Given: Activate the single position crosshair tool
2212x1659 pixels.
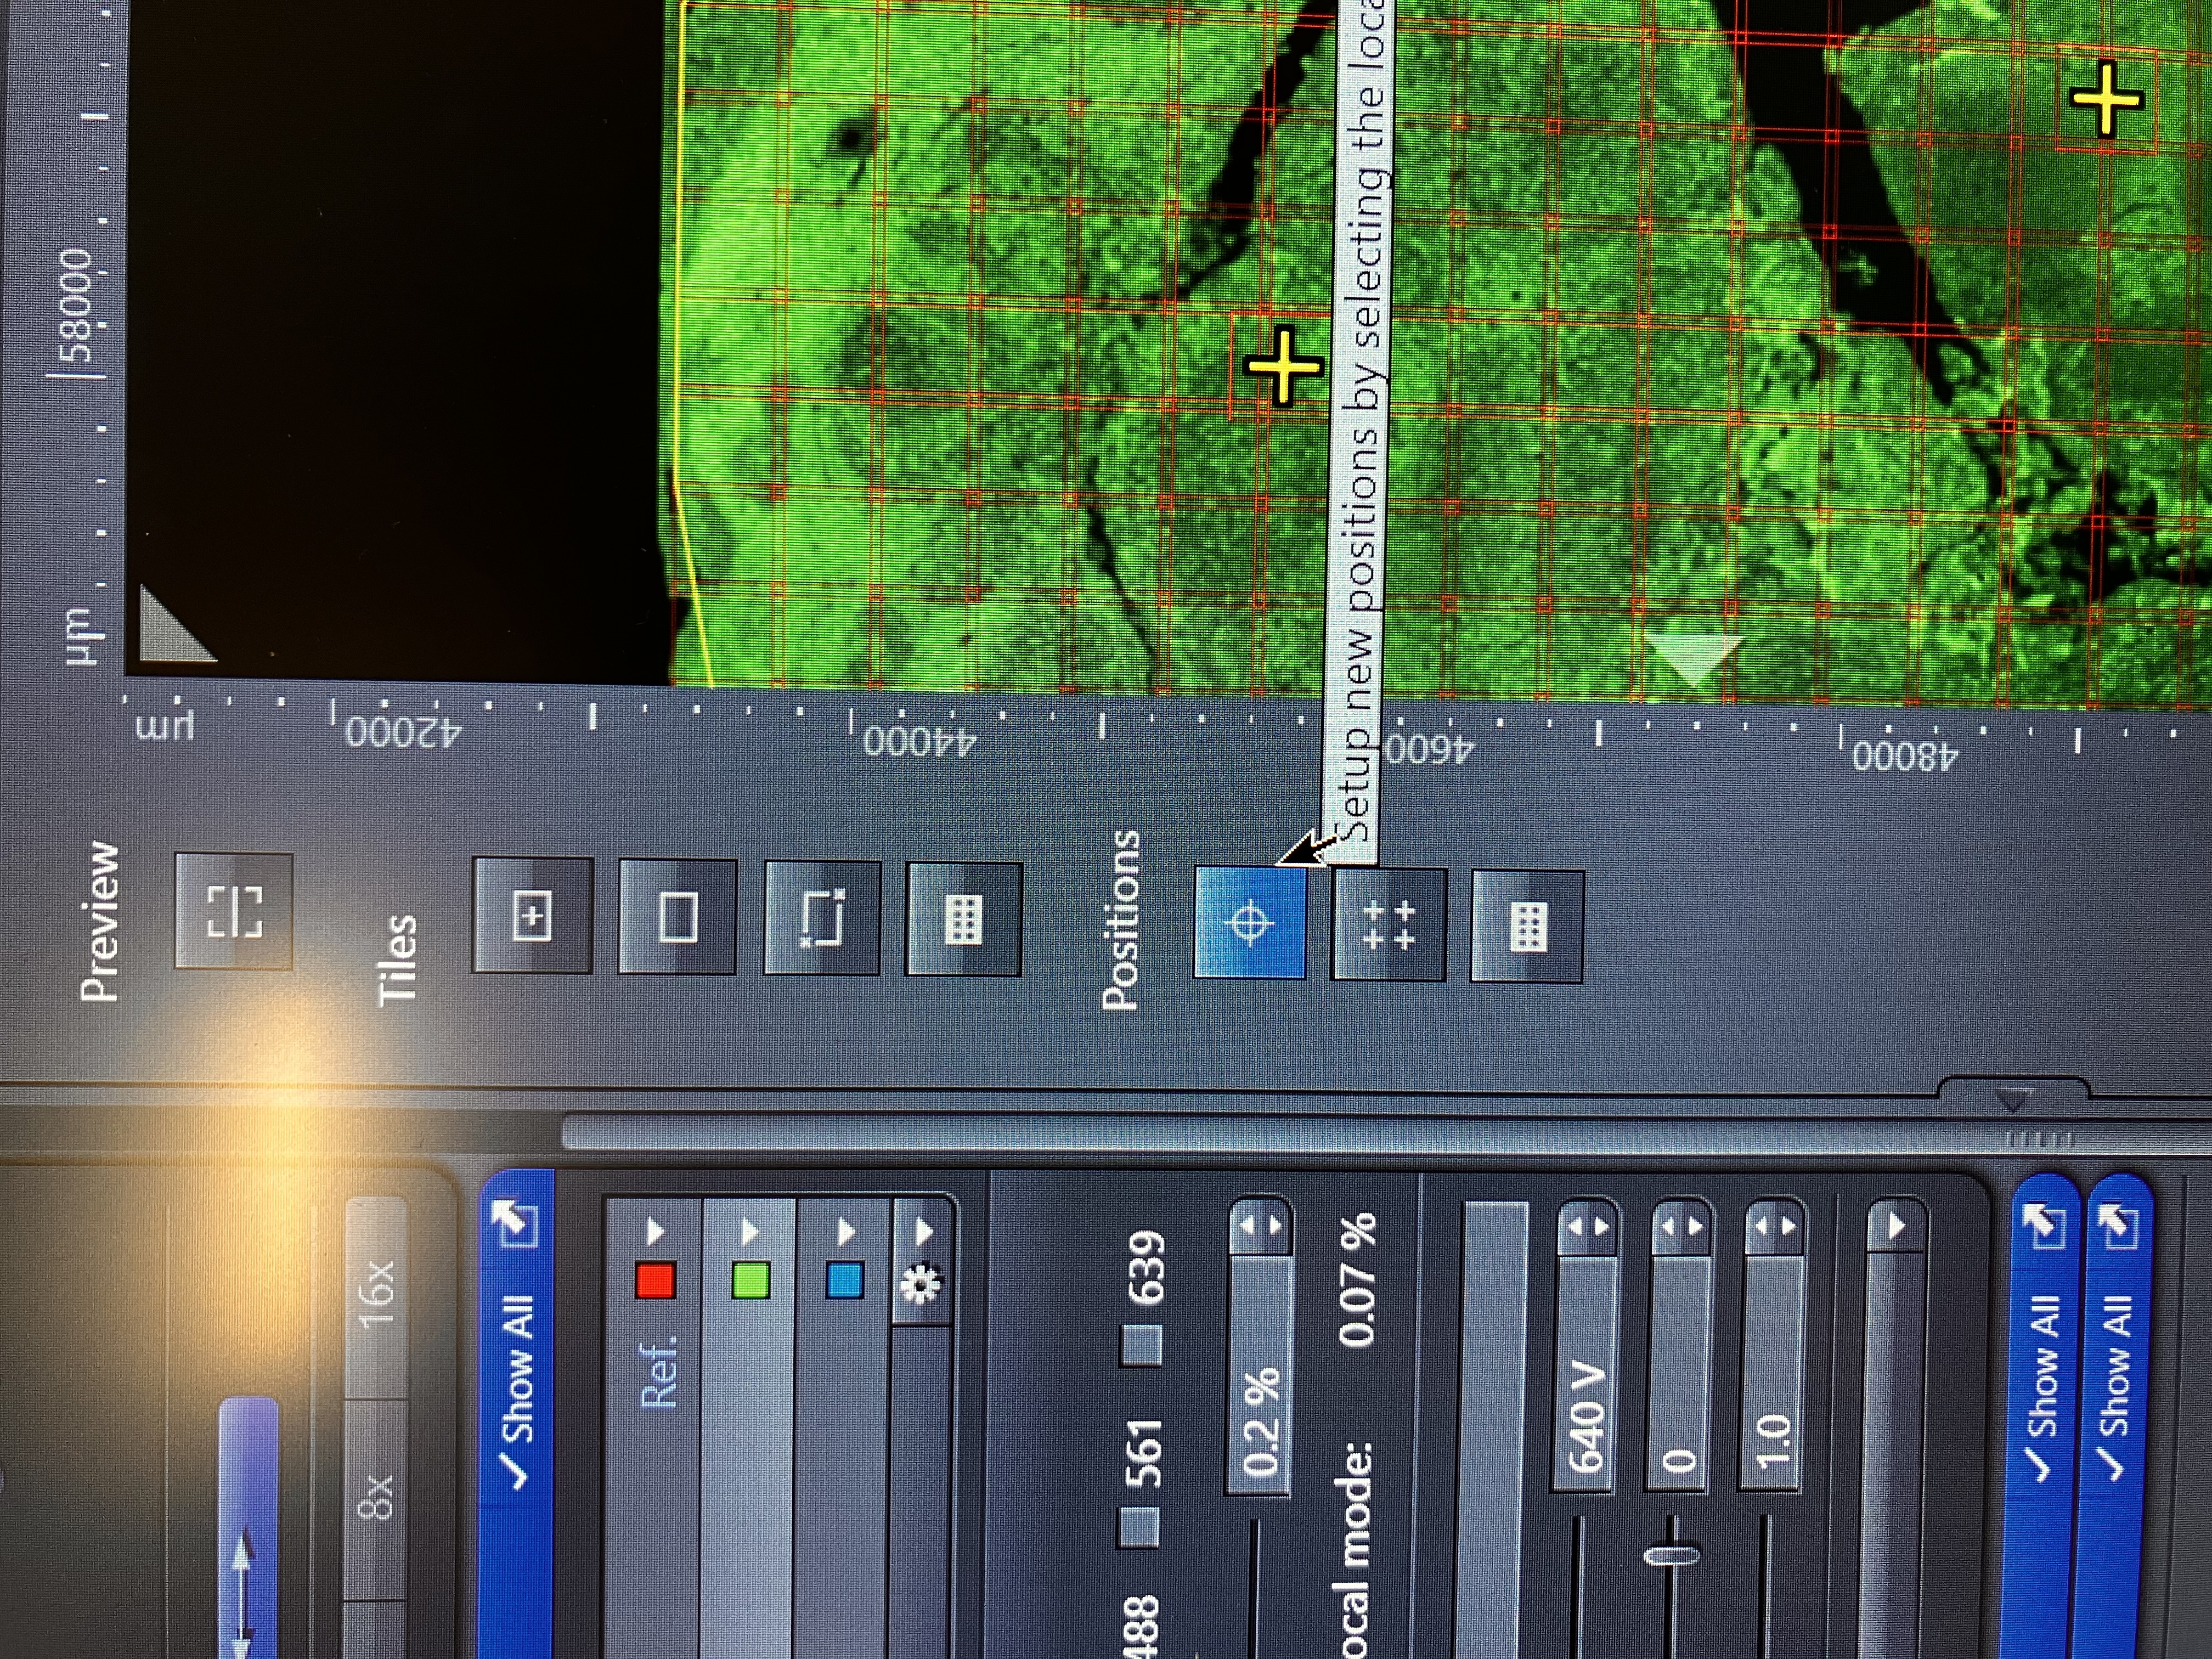Looking at the screenshot, I should point(1250,922).
